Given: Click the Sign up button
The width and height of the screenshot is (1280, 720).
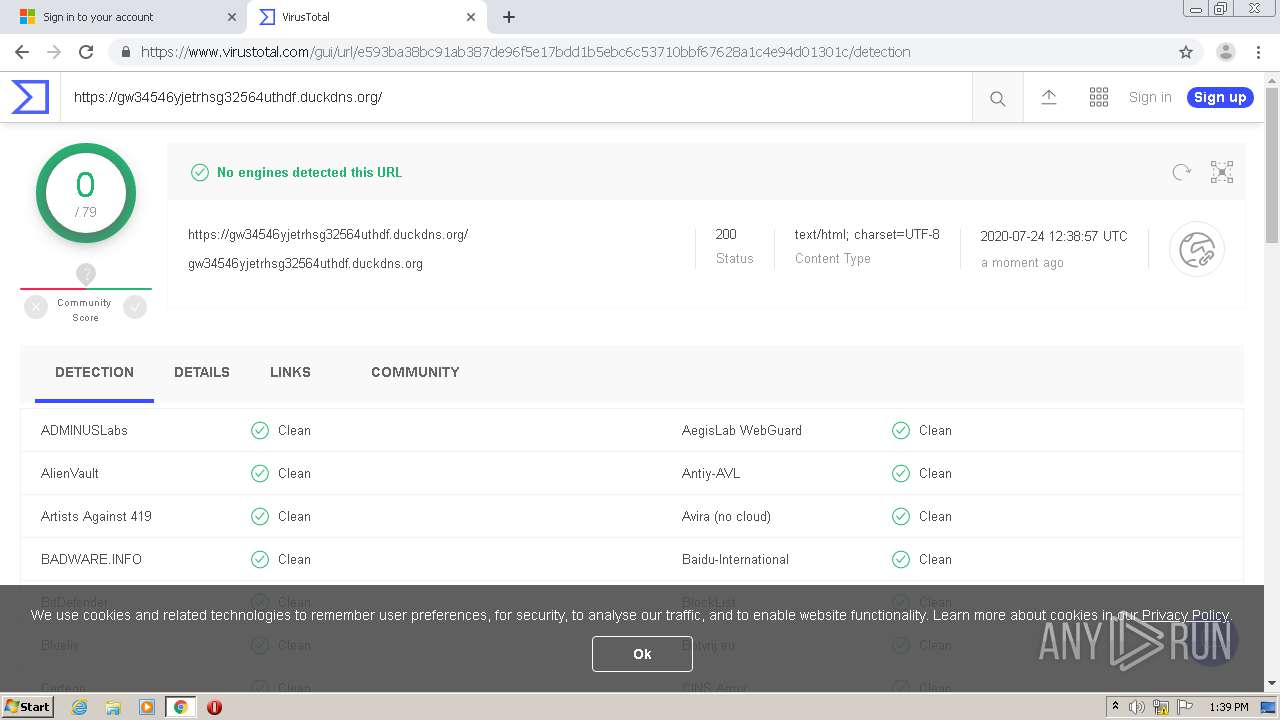Looking at the screenshot, I should coord(1220,97).
